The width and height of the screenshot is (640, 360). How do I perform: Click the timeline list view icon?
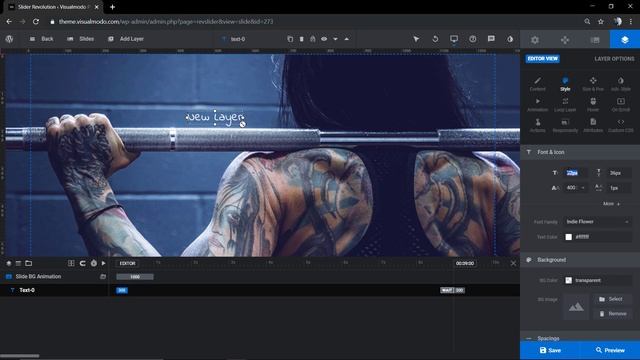tap(18, 264)
